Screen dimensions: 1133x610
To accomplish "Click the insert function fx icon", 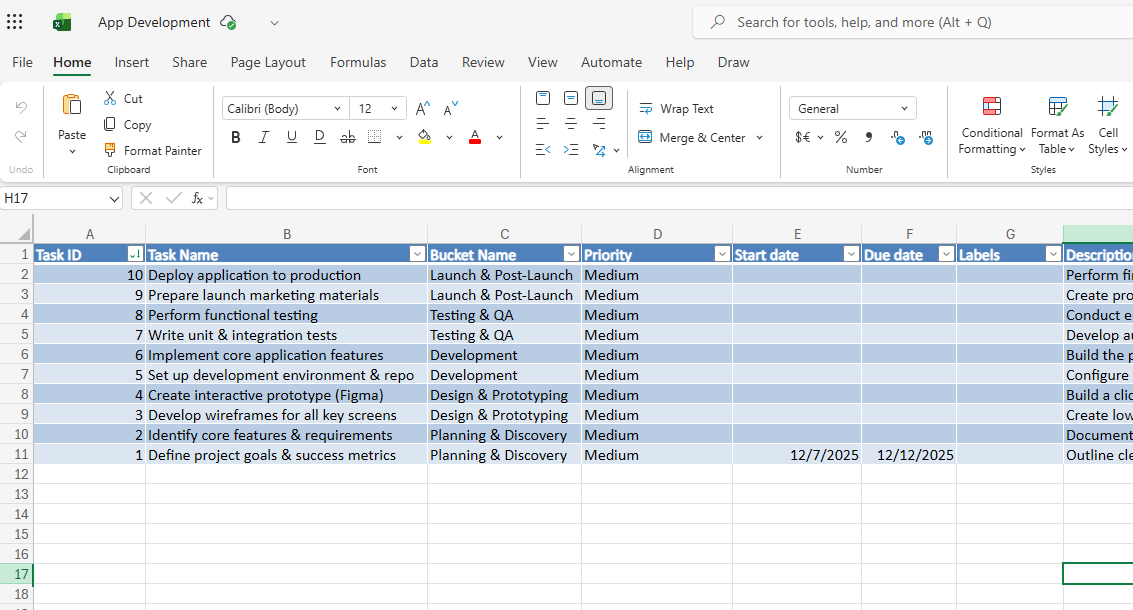I will tap(198, 198).
